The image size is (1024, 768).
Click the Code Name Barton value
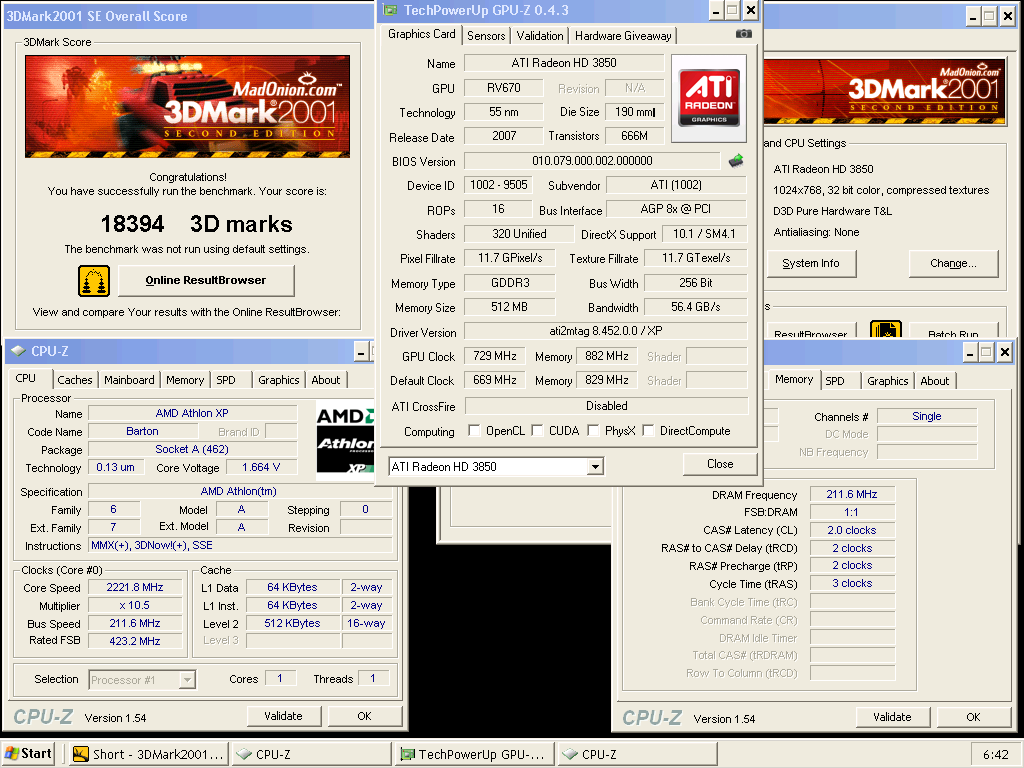pyautogui.click(x=142, y=432)
